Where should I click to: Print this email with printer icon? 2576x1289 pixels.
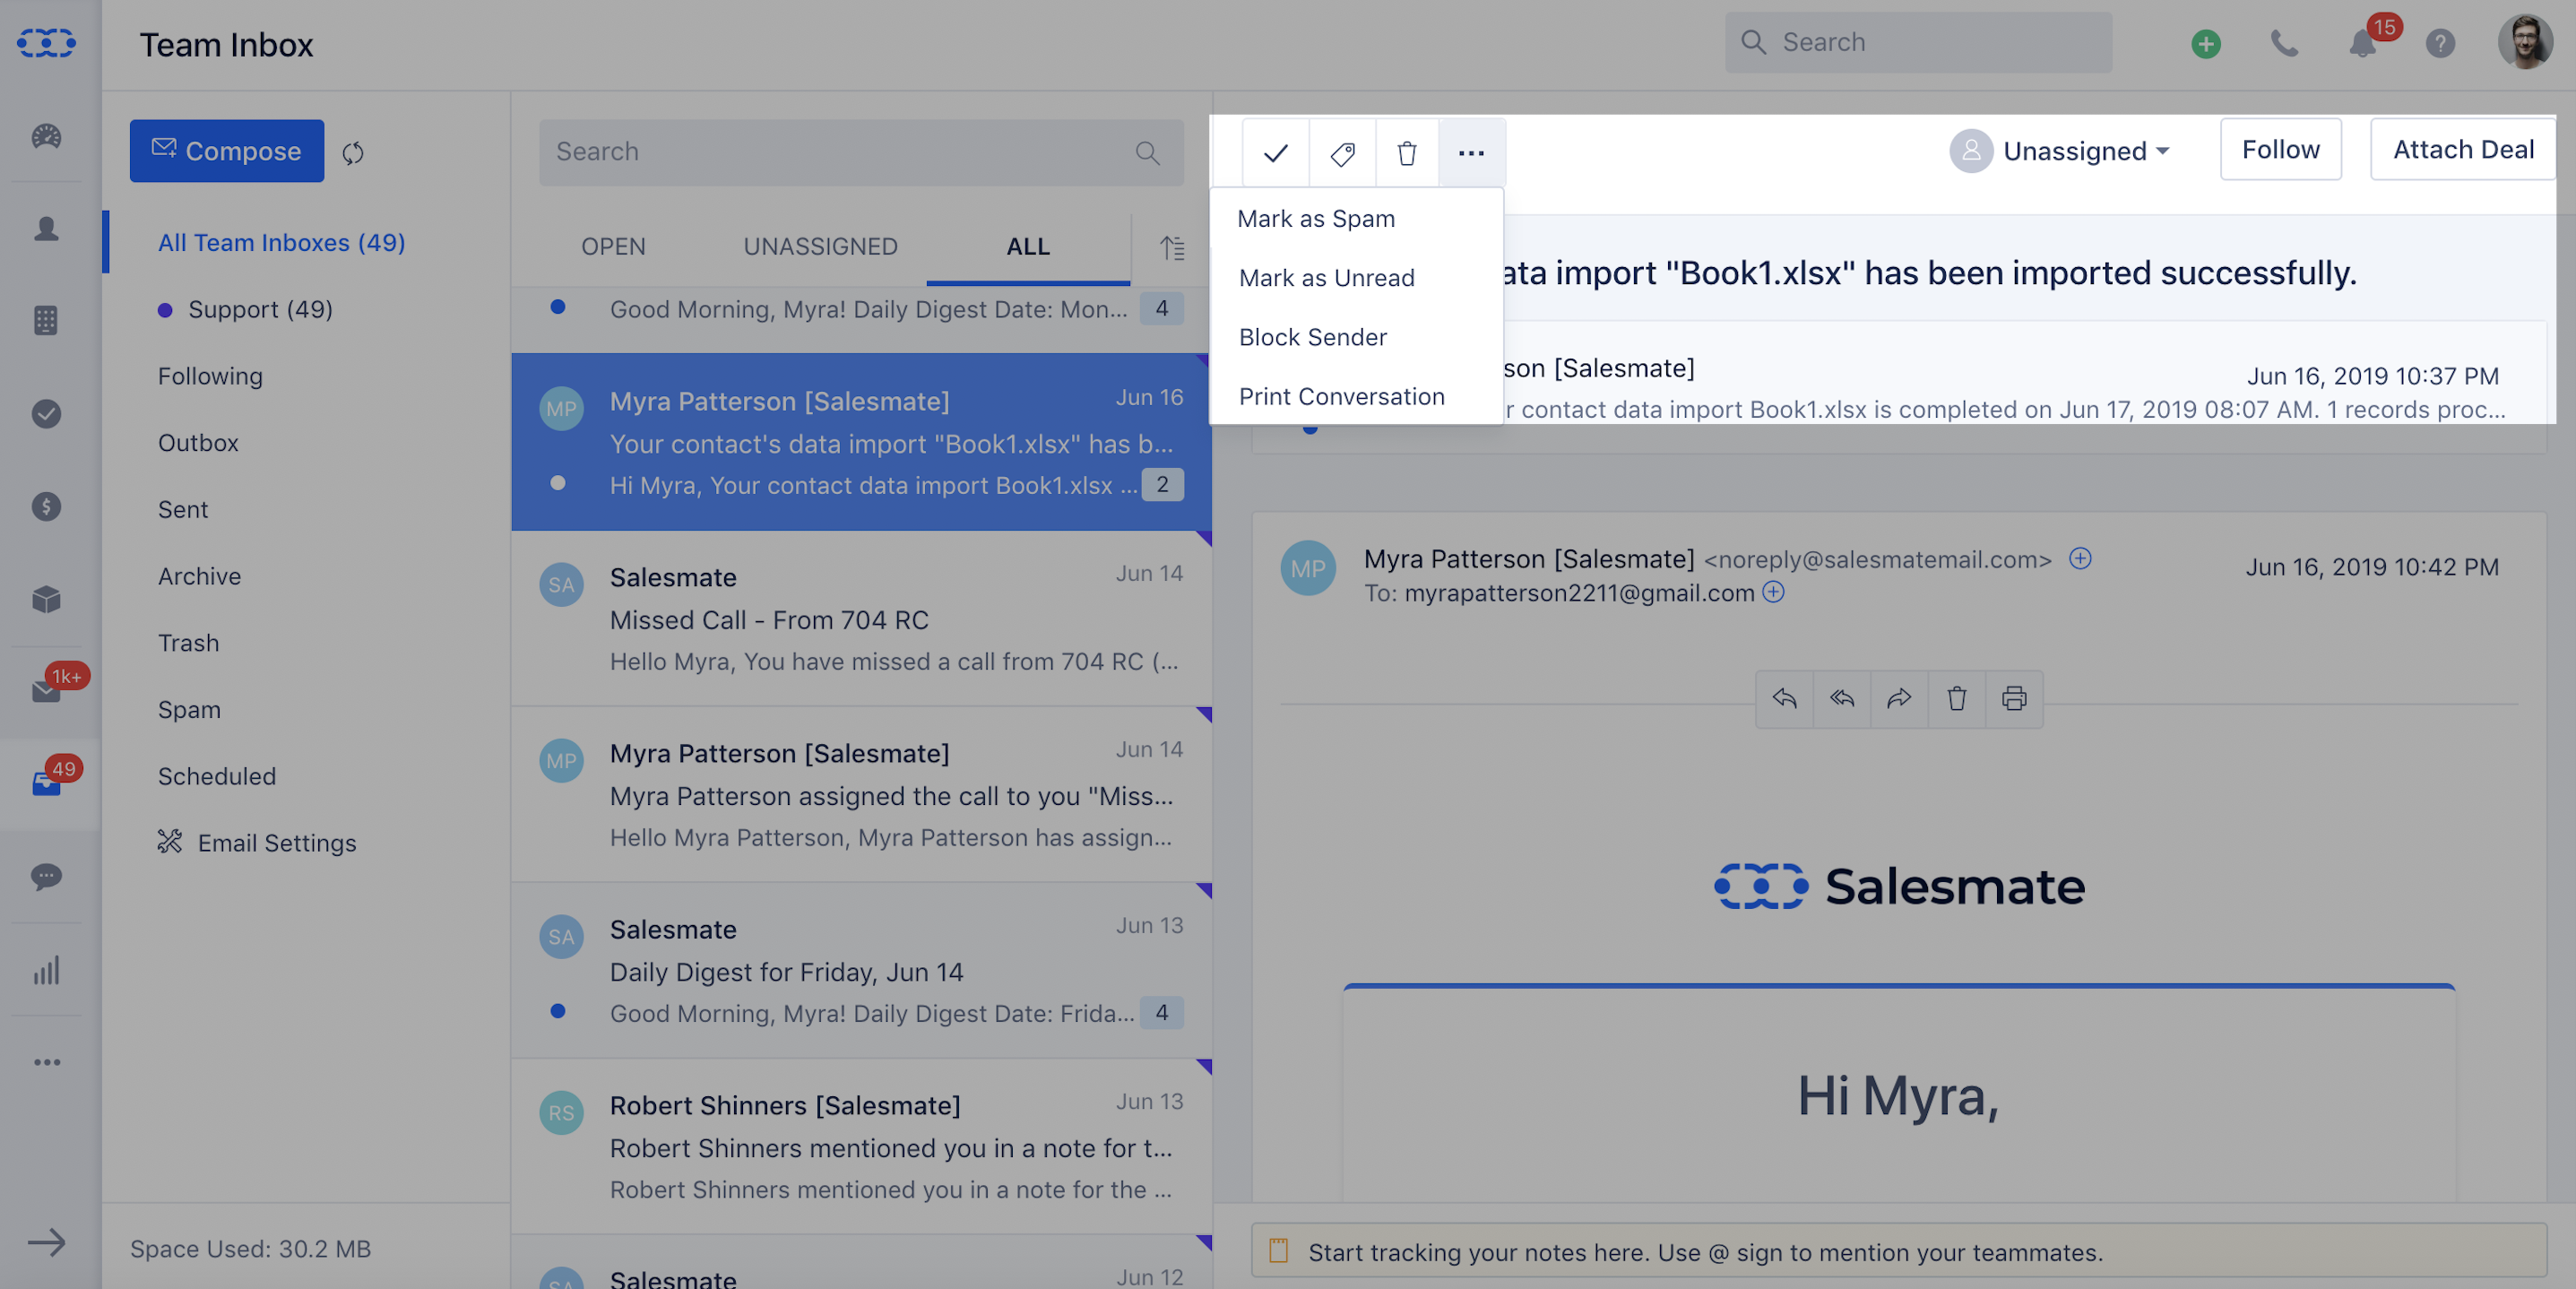(2014, 699)
